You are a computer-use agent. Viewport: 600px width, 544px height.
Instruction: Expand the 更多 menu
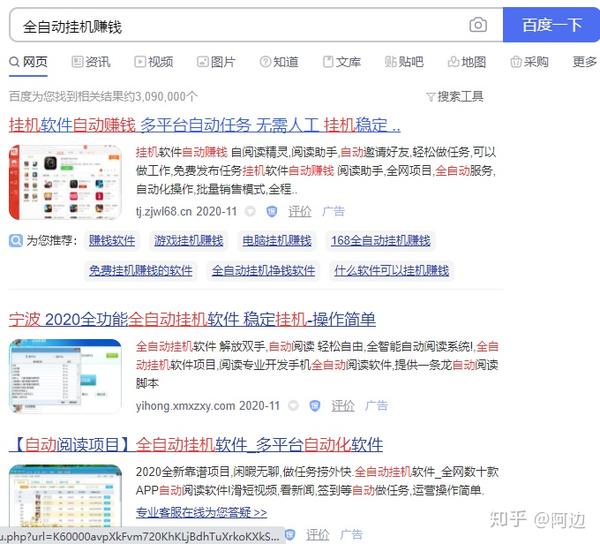(x=585, y=62)
